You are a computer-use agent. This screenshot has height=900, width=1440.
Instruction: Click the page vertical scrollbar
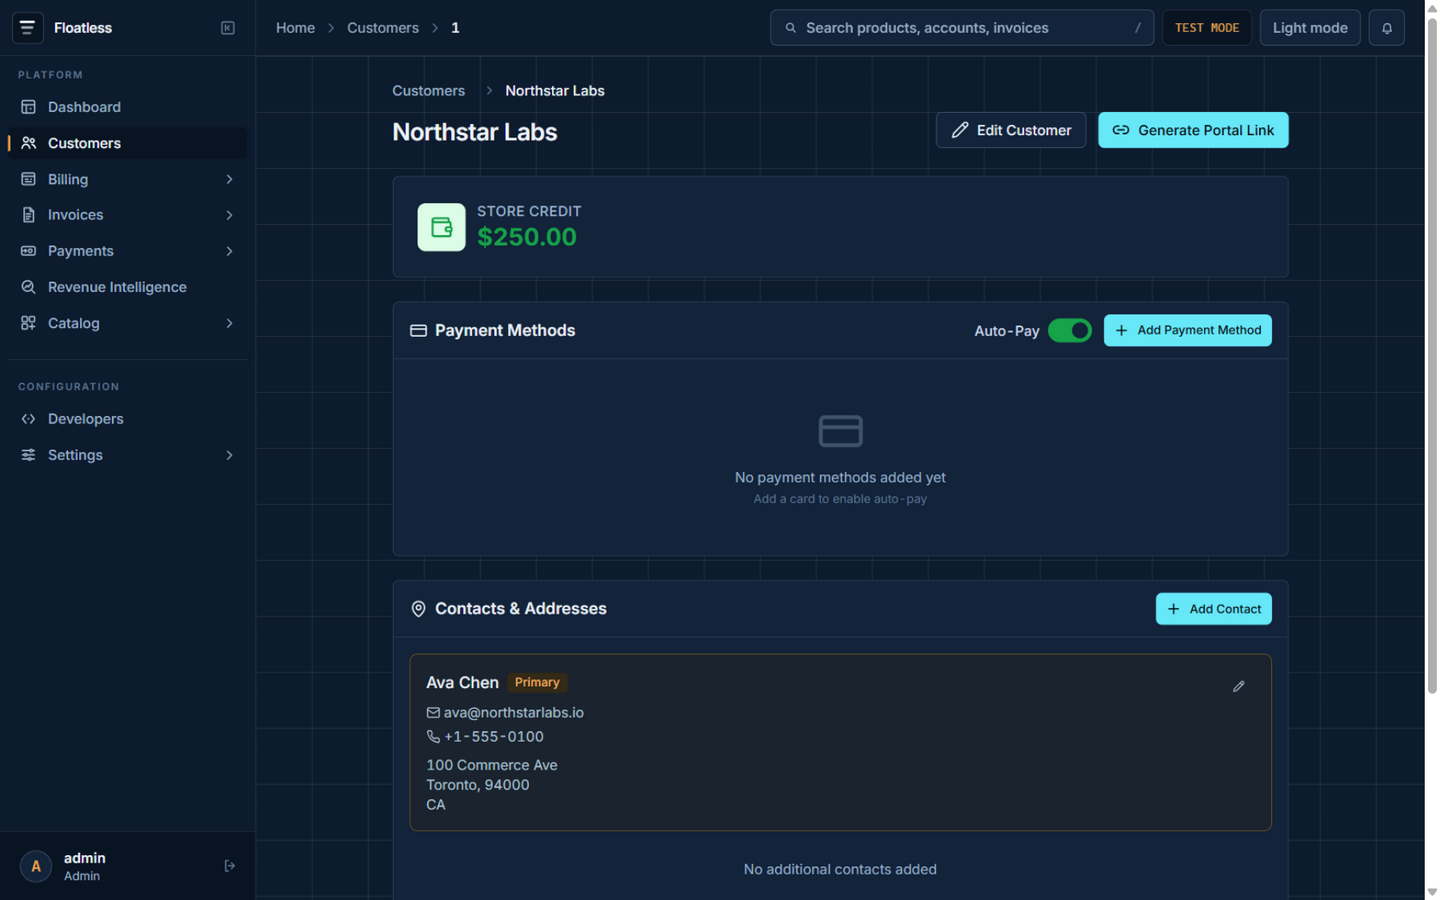(1432, 355)
